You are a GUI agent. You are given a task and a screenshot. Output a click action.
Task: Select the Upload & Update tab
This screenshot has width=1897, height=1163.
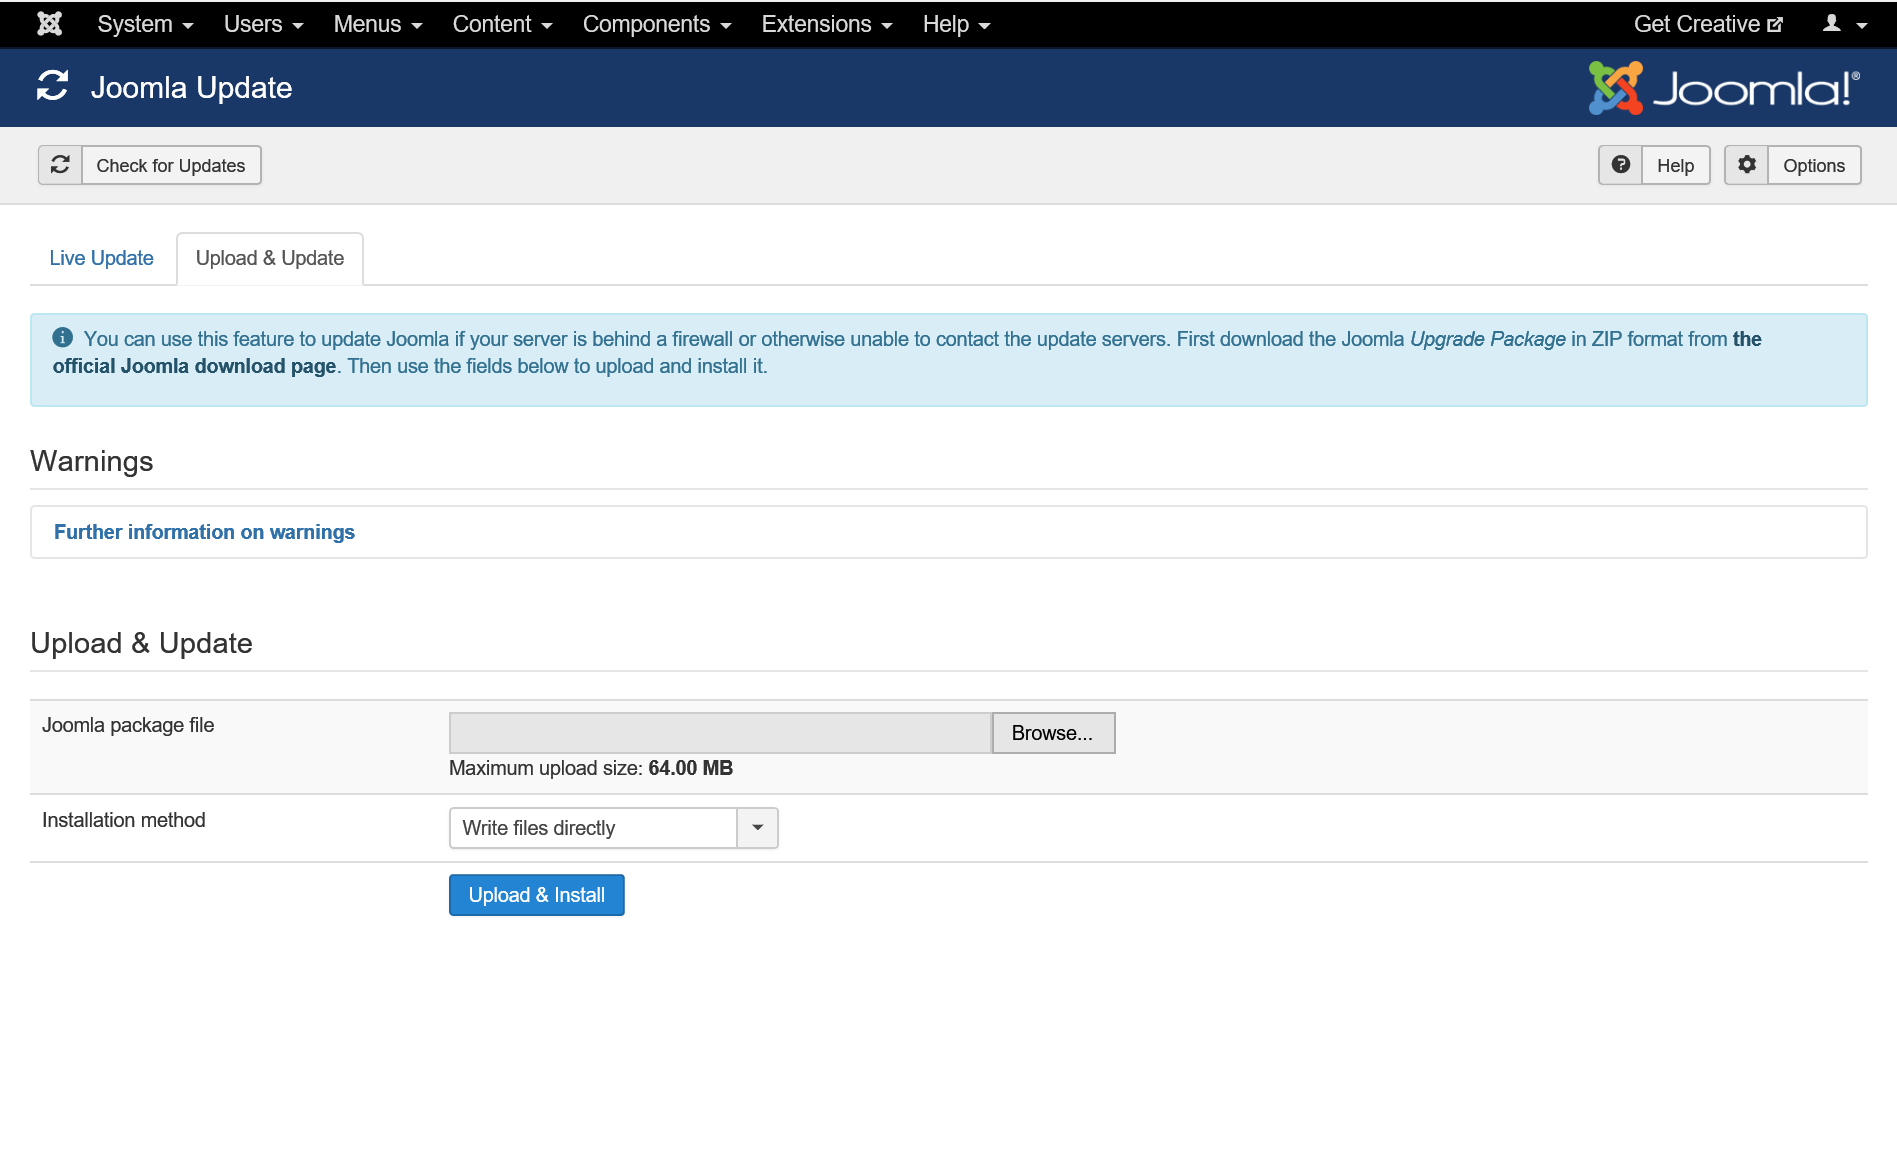pyautogui.click(x=270, y=258)
